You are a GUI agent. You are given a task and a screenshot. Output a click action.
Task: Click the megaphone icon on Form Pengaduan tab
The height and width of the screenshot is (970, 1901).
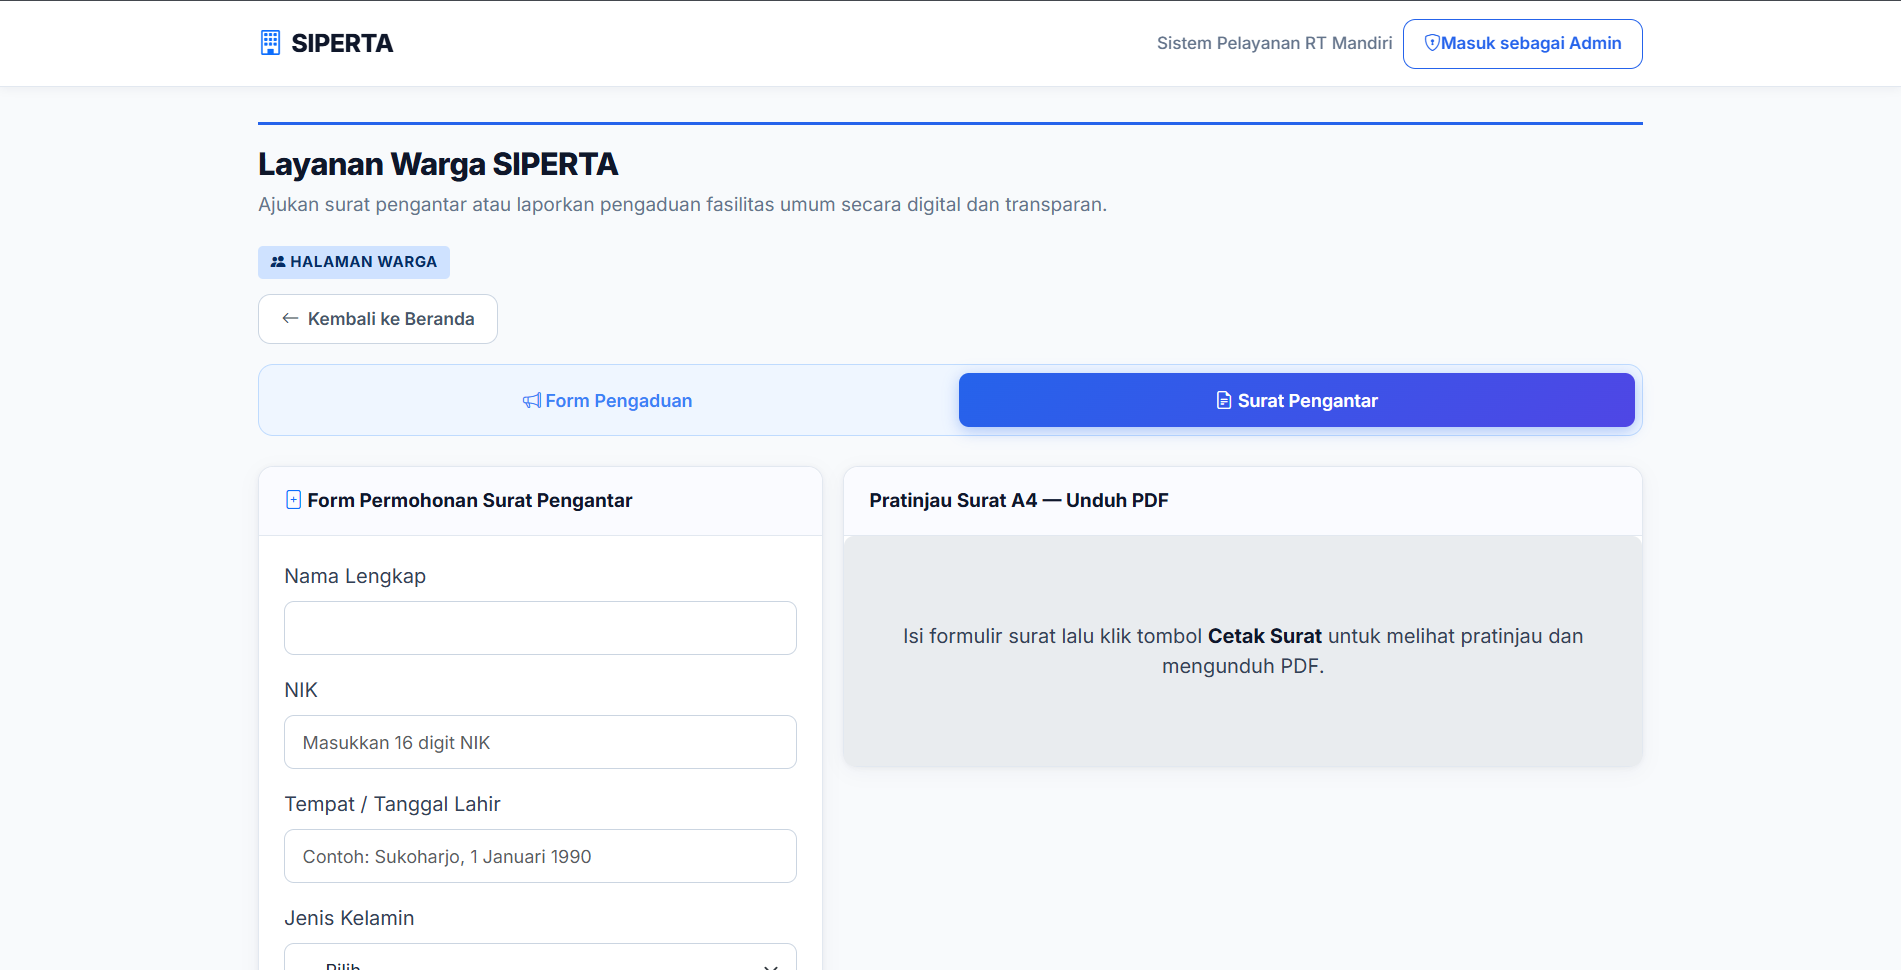532,401
